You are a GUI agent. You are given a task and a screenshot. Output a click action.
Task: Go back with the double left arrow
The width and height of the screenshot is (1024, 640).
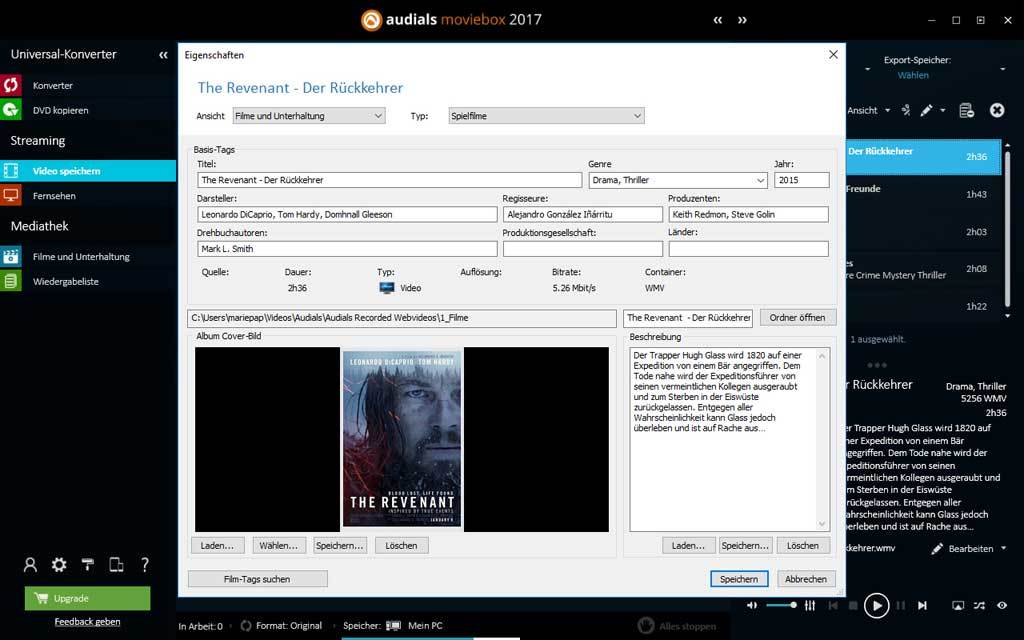coord(718,20)
